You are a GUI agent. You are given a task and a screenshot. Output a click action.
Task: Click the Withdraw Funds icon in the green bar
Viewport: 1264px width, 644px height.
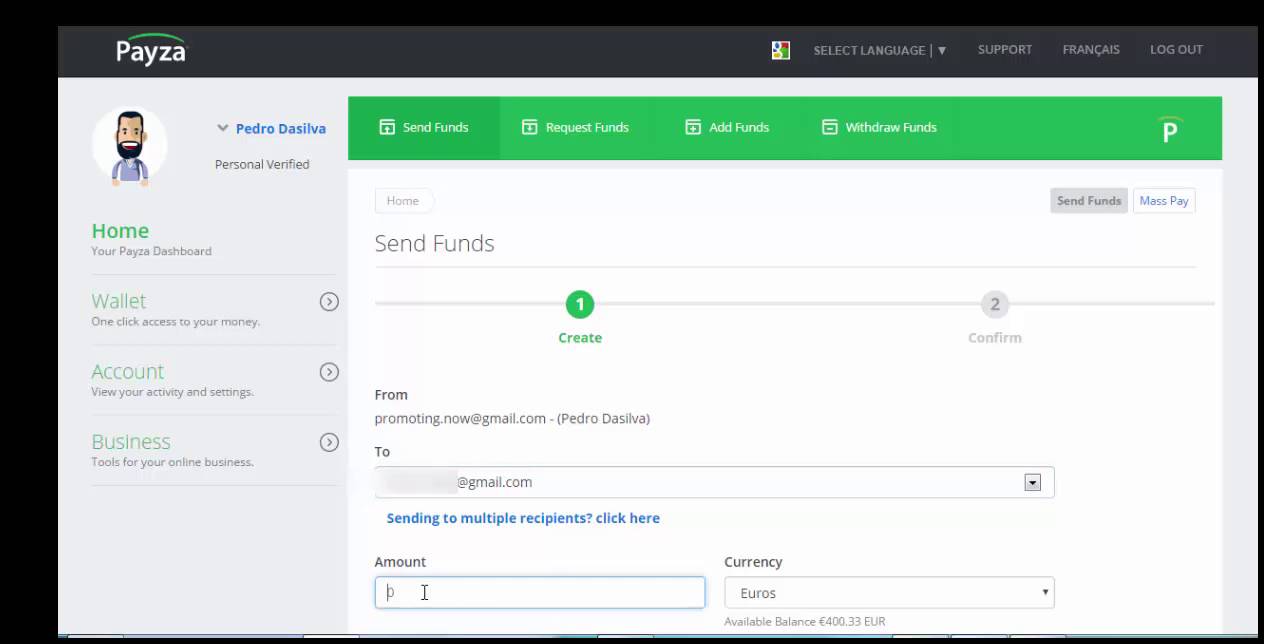pyautogui.click(x=829, y=127)
